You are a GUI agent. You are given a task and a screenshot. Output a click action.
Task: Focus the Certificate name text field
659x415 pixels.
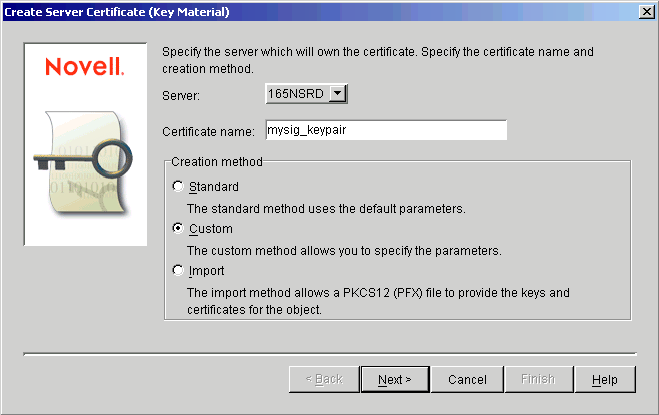click(385, 130)
